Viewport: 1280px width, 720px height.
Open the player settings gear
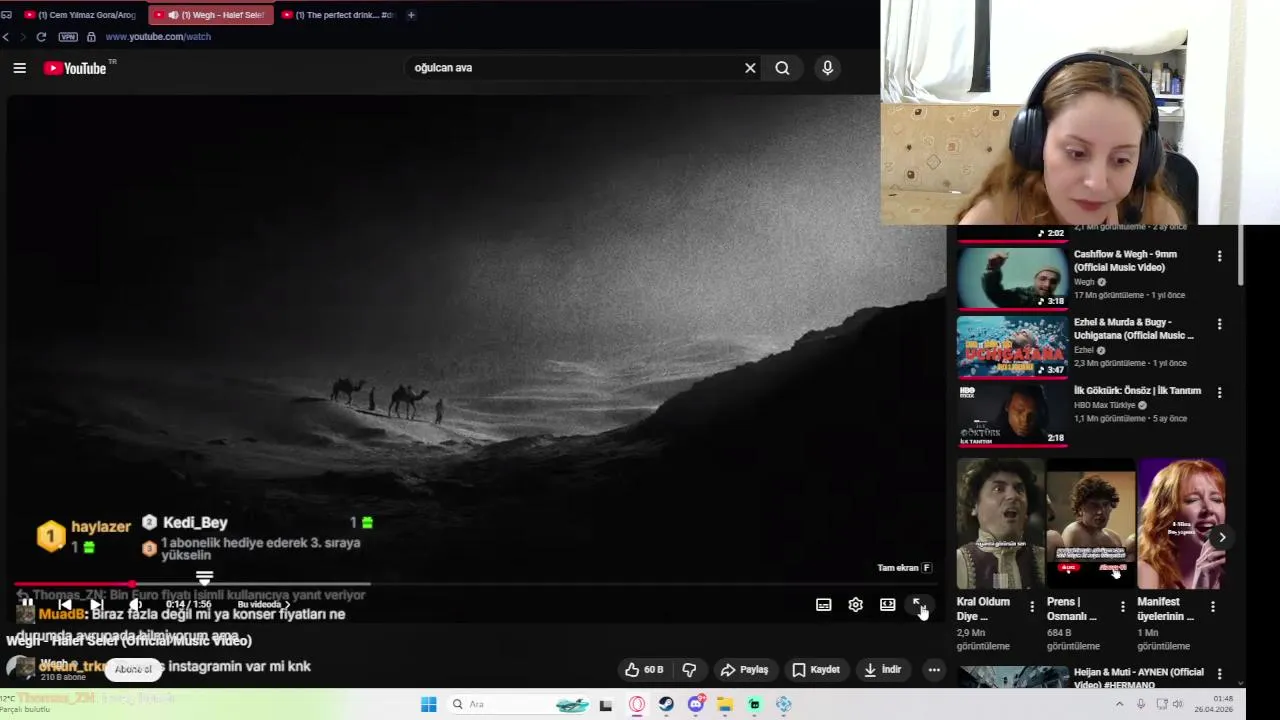click(x=856, y=605)
